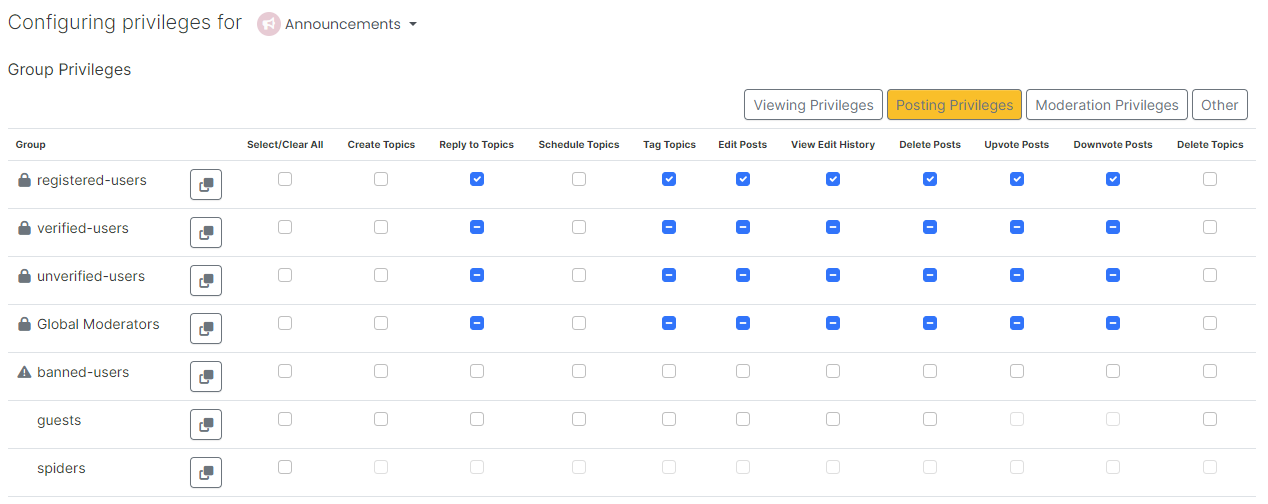Click copy privileges icon for registered-users
This screenshot has height=504, width=1268.
(x=206, y=185)
